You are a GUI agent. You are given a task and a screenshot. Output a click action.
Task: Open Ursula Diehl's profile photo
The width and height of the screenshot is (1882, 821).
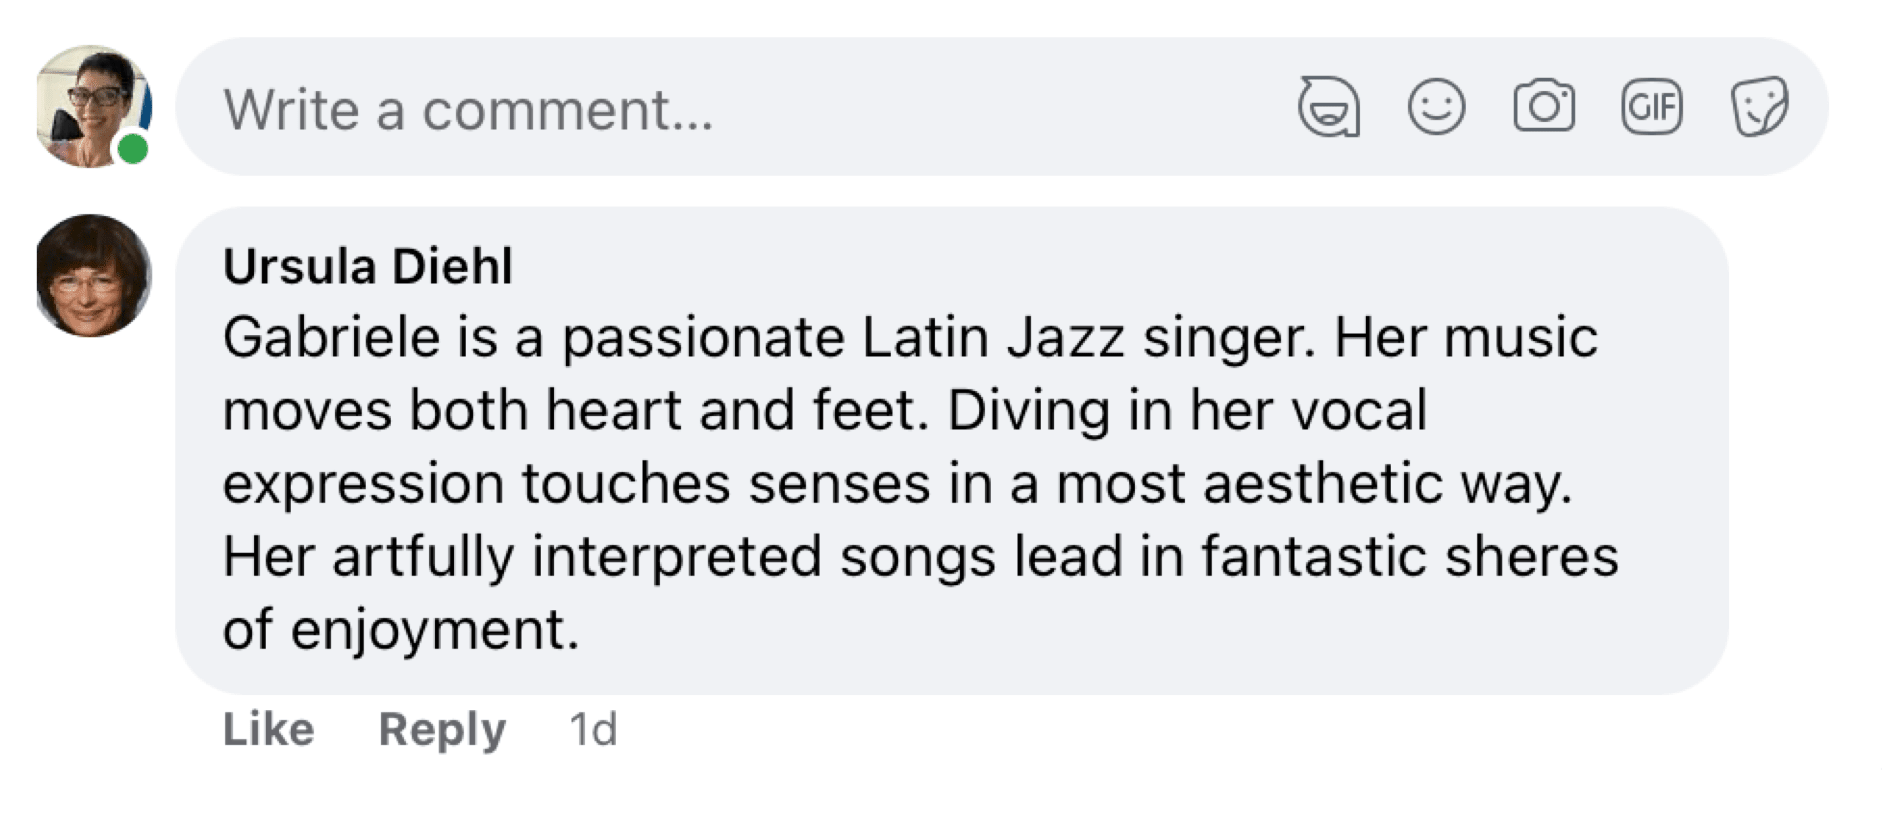93,275
